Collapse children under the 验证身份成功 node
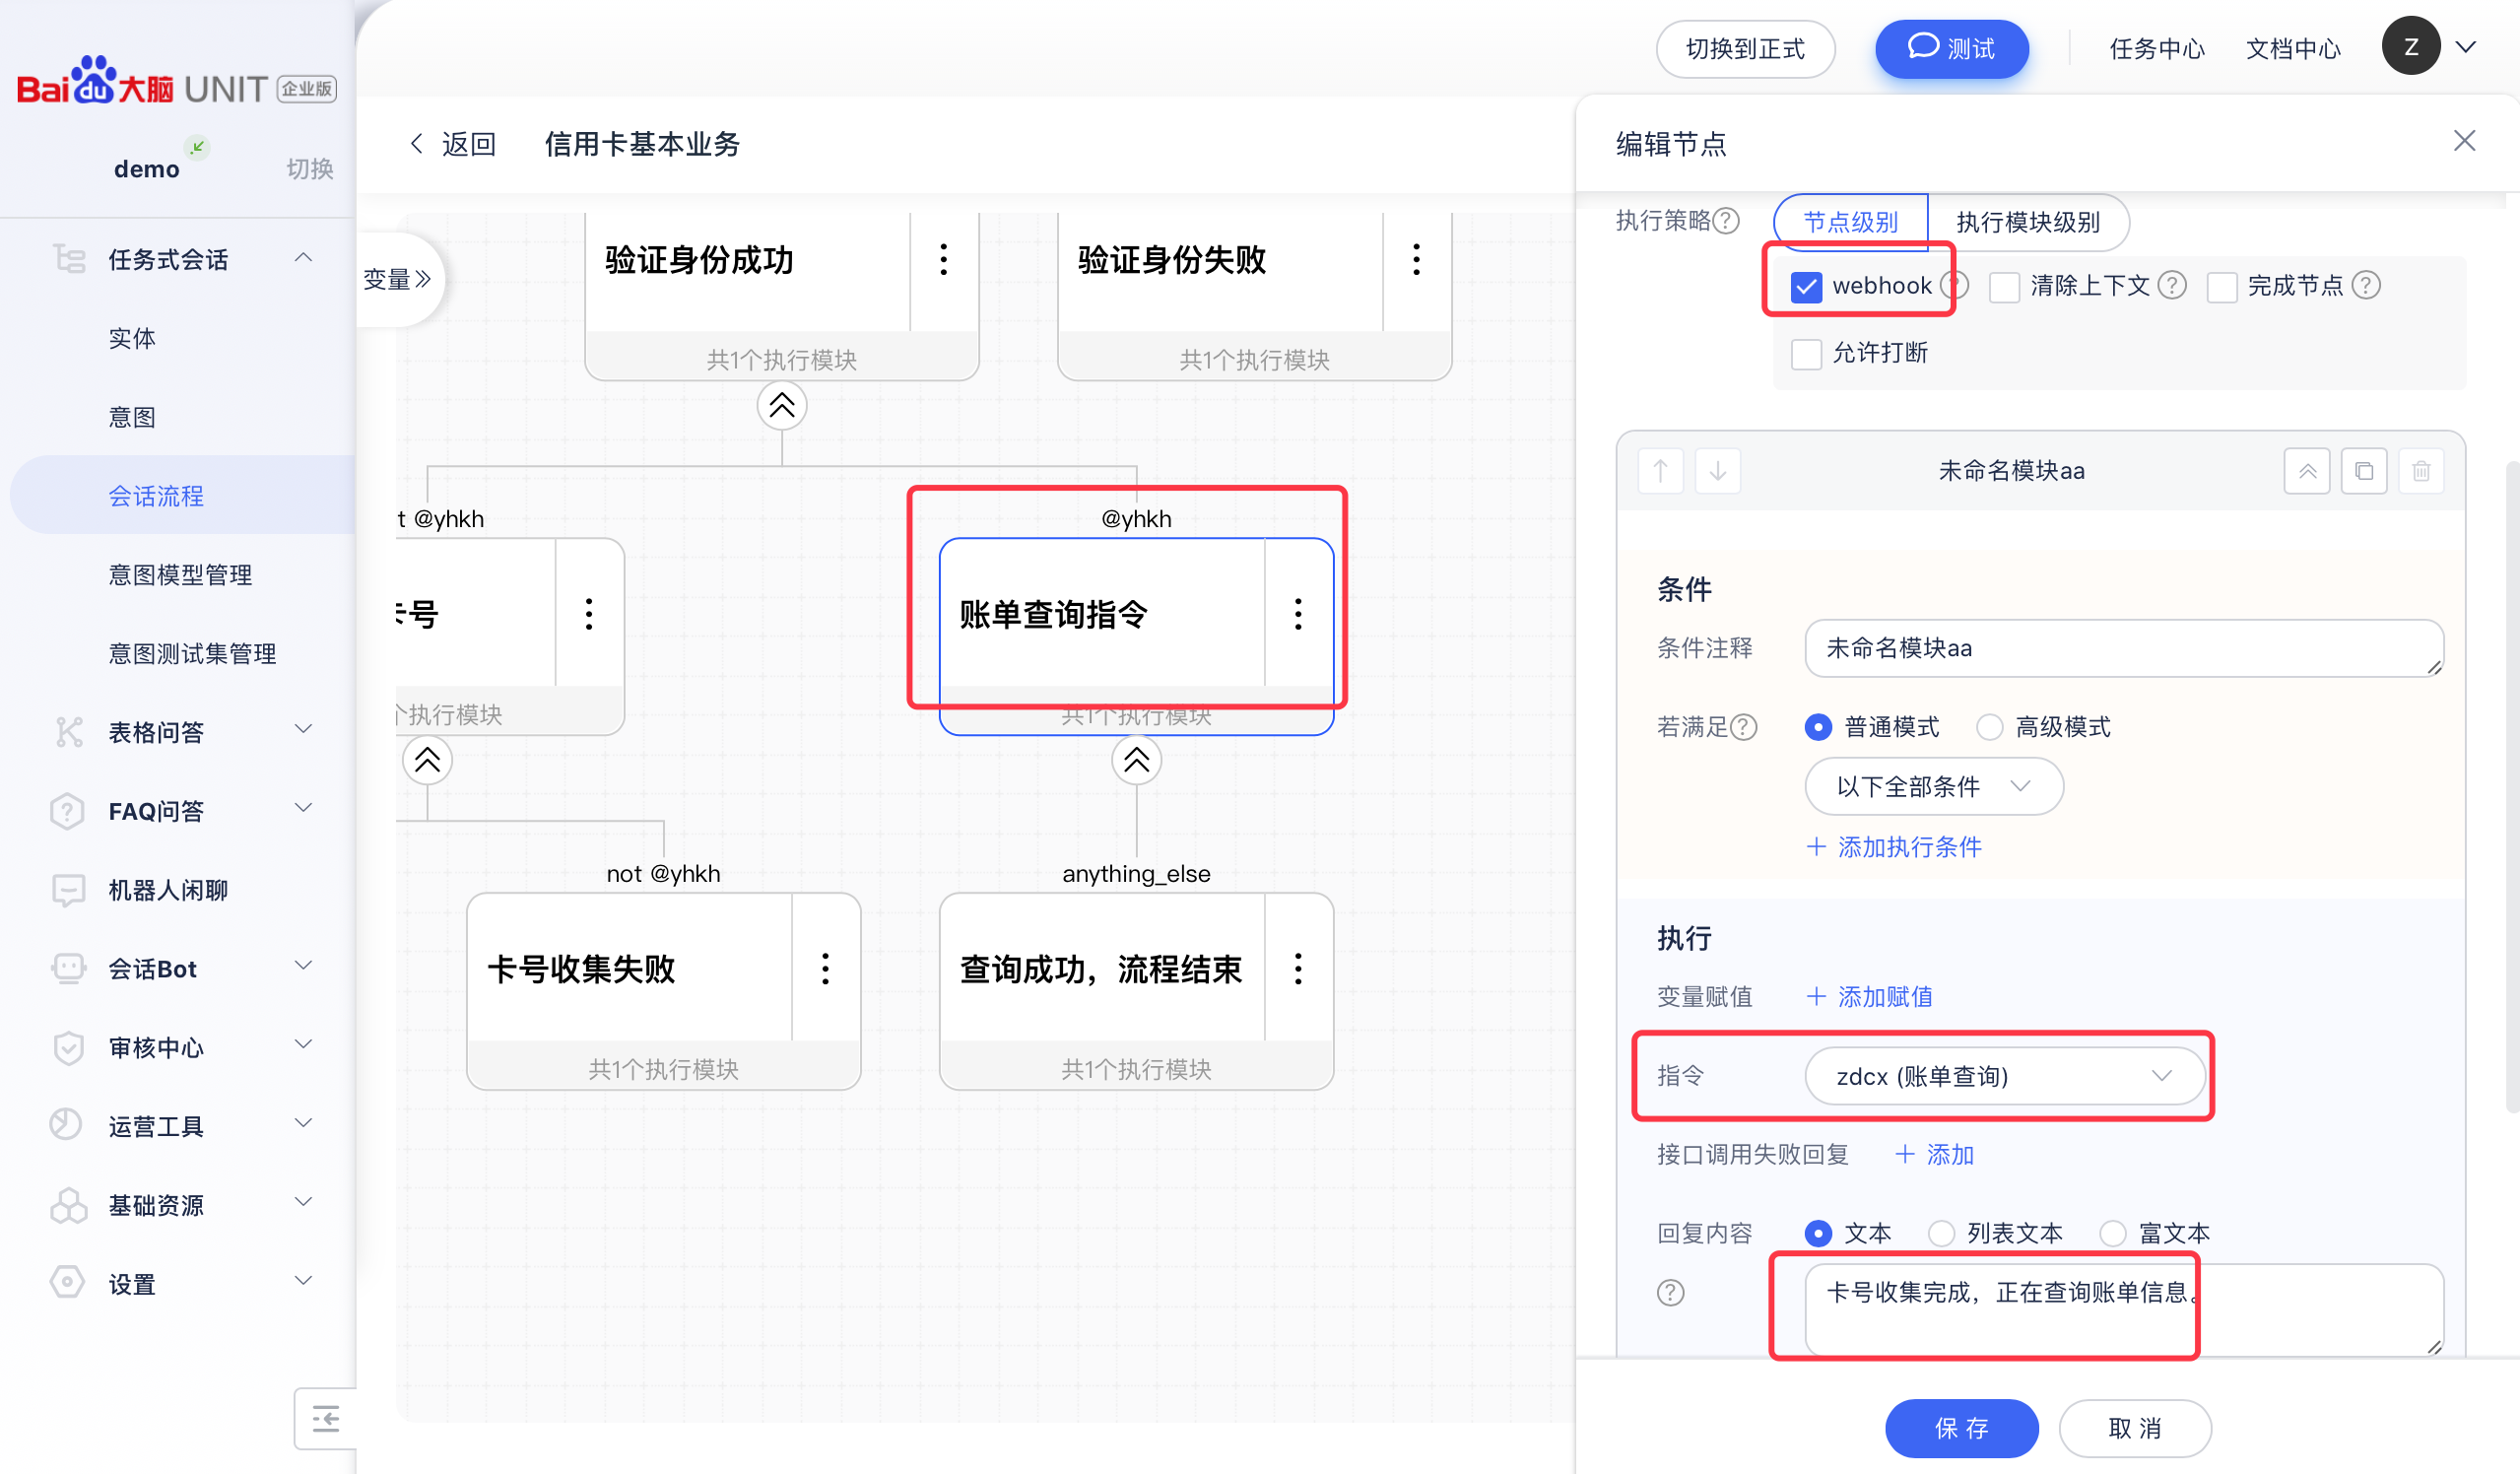Viewport: 2520px width, 1474px height. click(x=781, y=406)
